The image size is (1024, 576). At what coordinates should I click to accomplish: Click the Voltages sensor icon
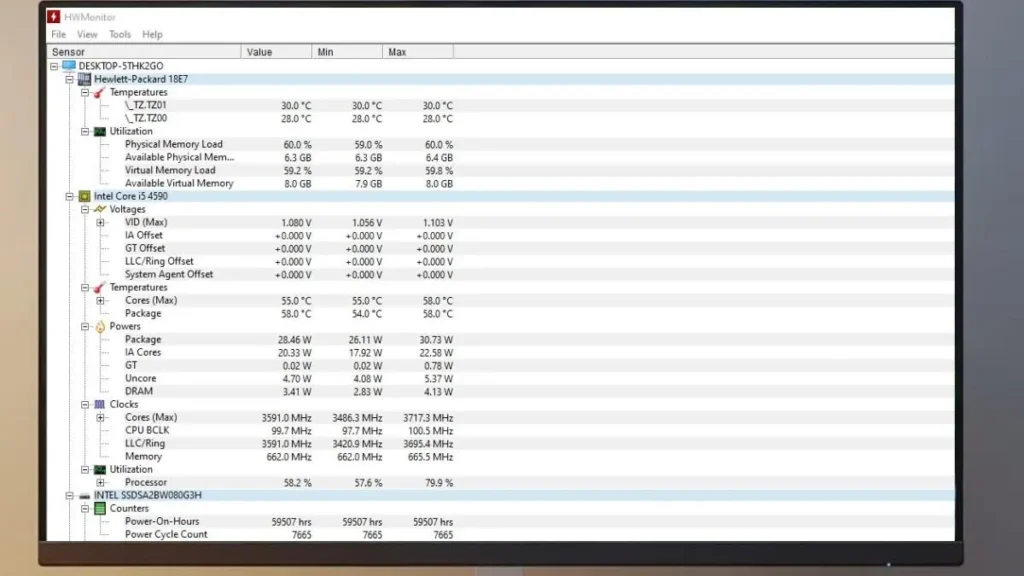pyautogui.click(x=100, y=209)
